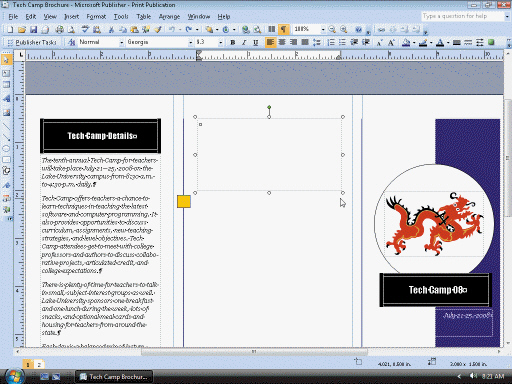512x384 pixels.
Task: Select the Insert Table tool
Action: click(6, 85)
